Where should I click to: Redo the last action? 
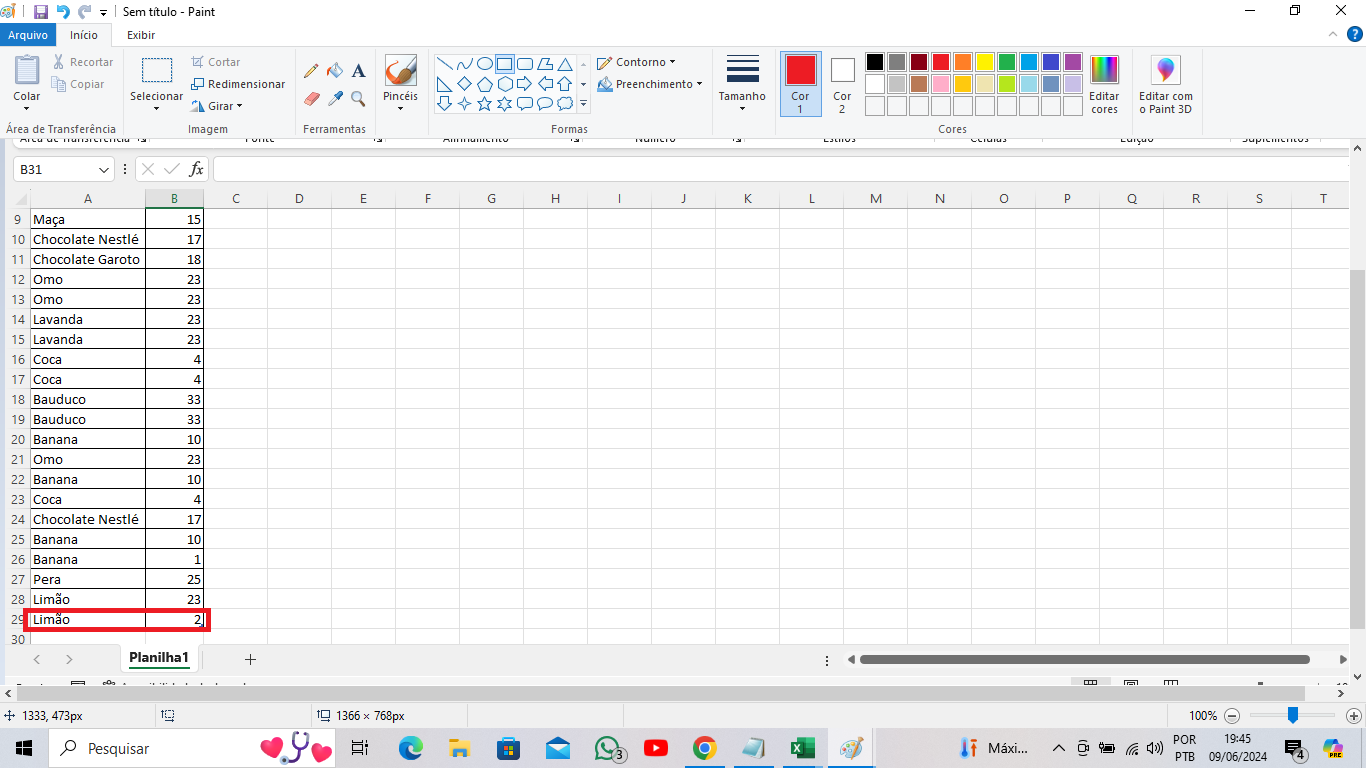85,12
